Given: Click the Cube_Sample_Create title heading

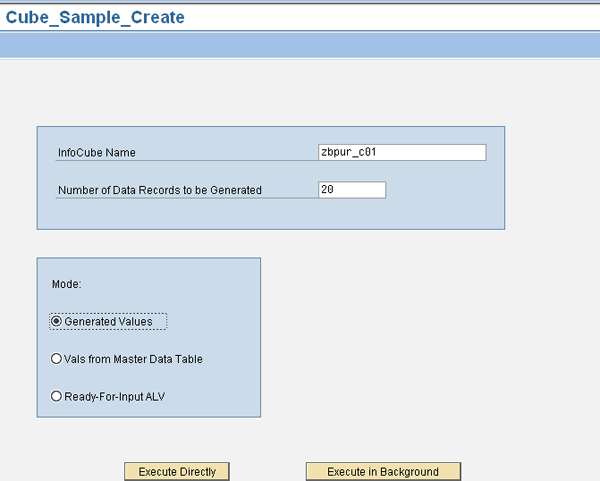Looking at the screenshot, I should tap(95, 18).
